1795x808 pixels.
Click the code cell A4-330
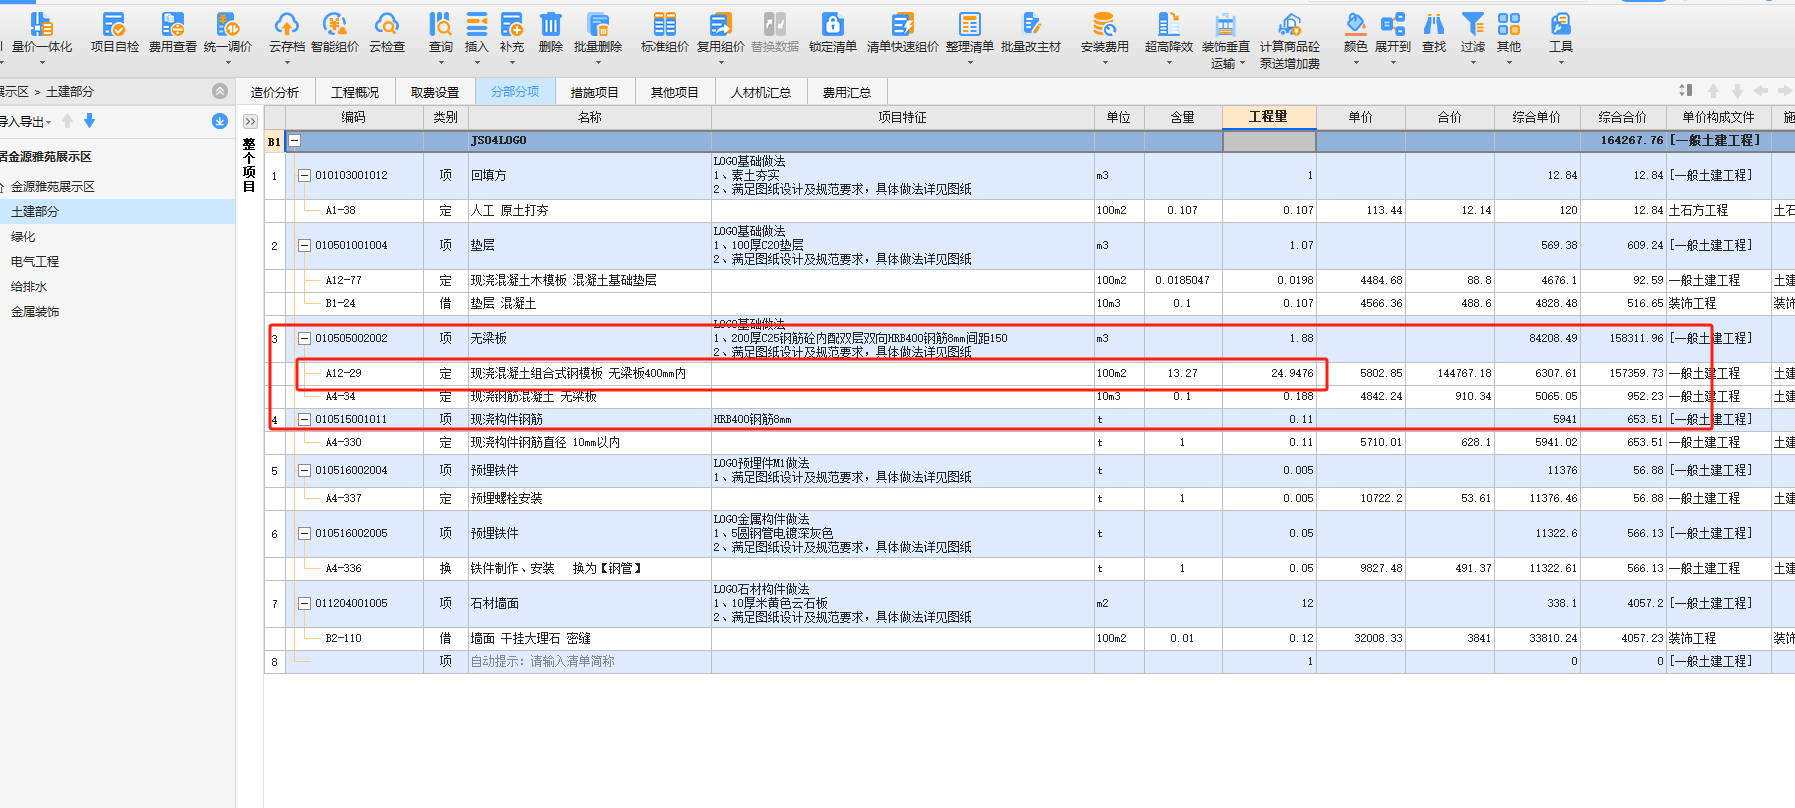pyautogui.click(x=355, y=442)
